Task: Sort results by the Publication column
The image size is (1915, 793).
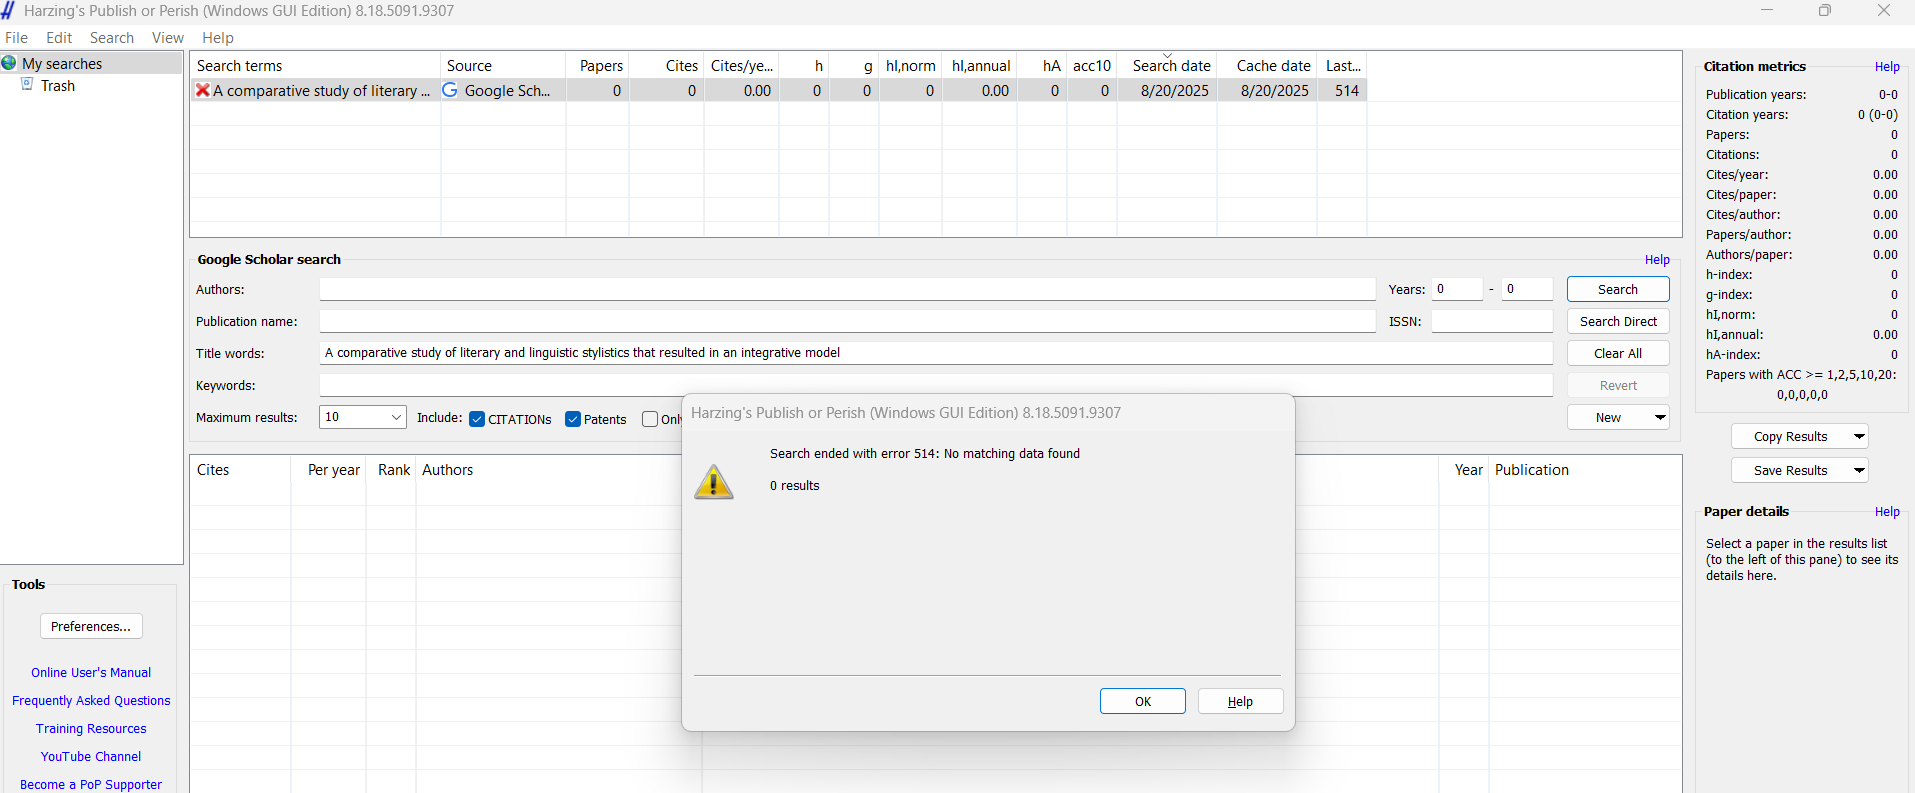Action: pos(1586,470)
